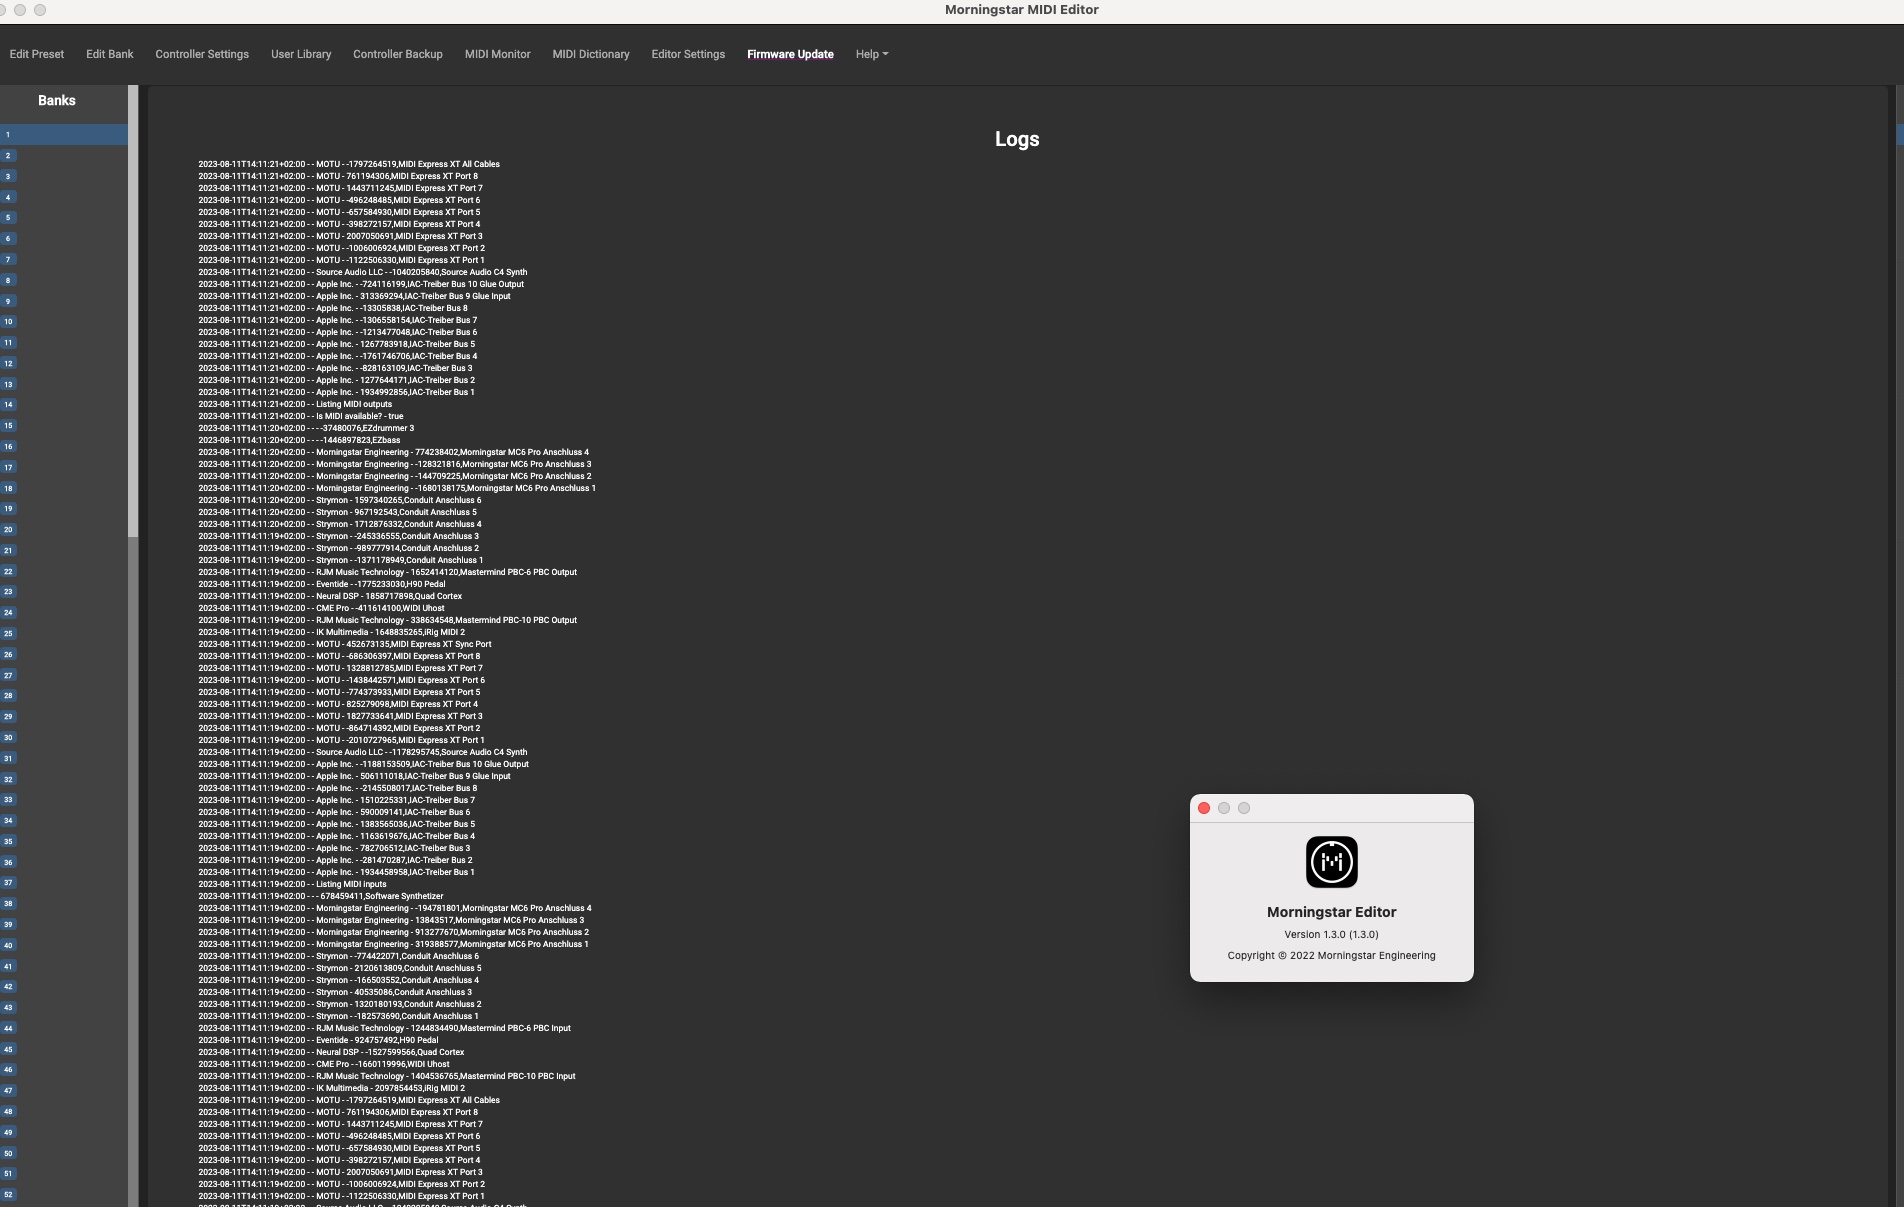Click the Morningstar Editor title in the about dialog
Image resolution: width=1904 pixels, height=1207 pixels.
click(x=1332, y=912)
